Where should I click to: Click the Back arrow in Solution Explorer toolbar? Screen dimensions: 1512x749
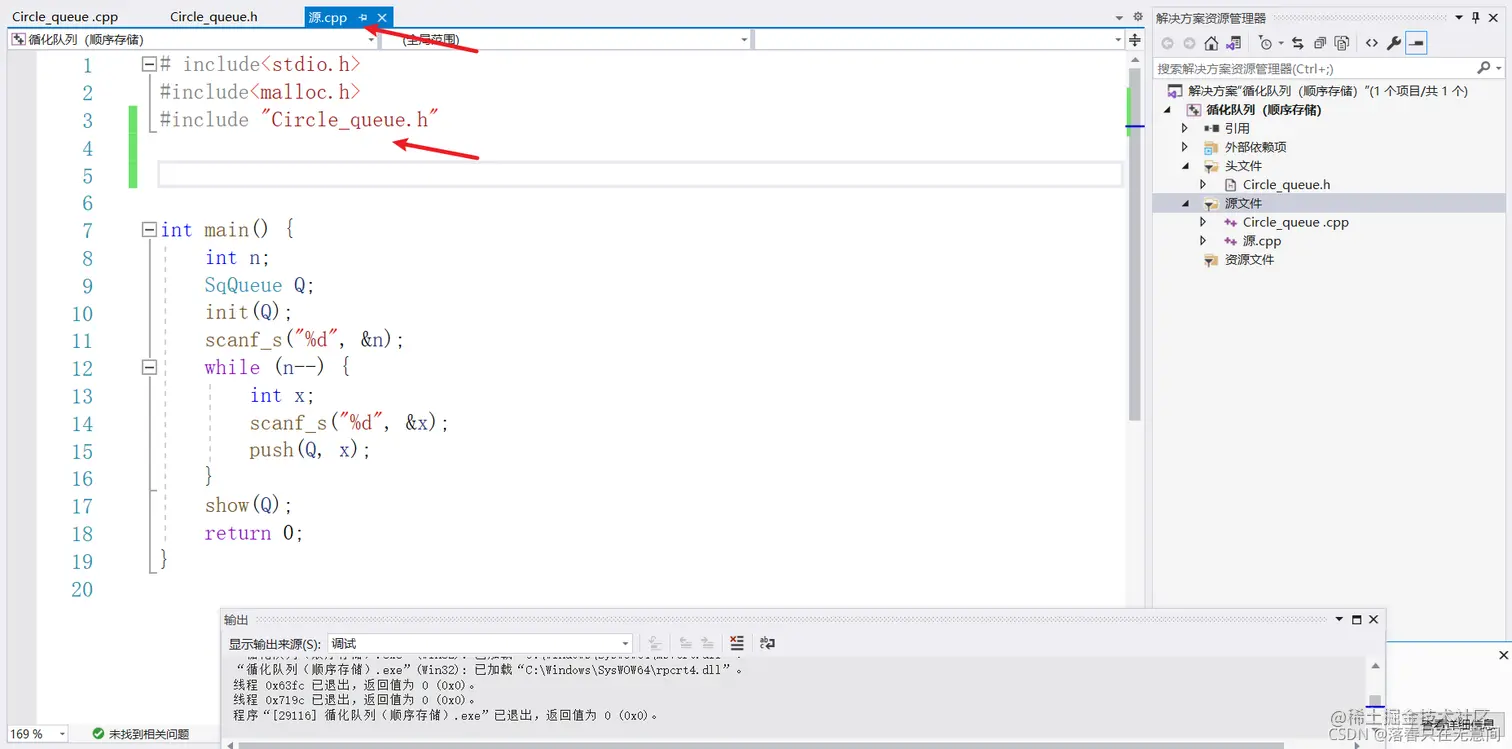tap(1167, 43)
